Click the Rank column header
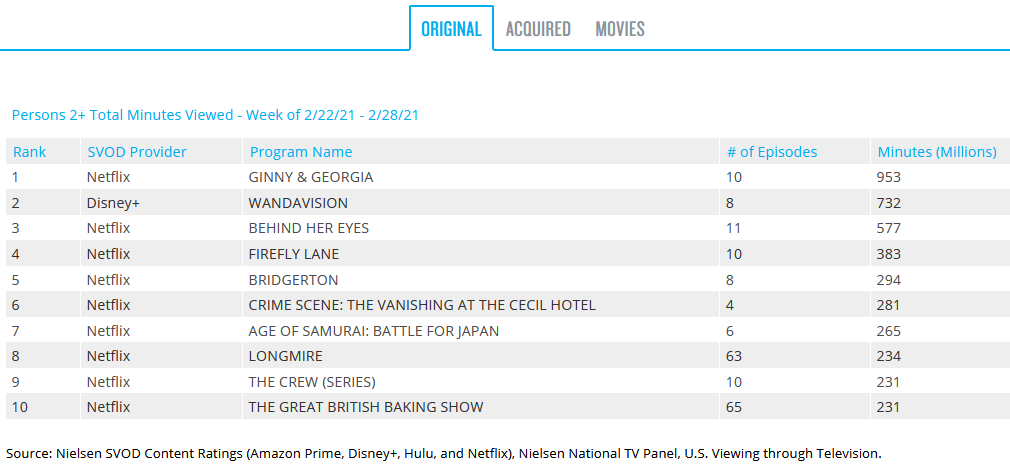 click(29, 152)
